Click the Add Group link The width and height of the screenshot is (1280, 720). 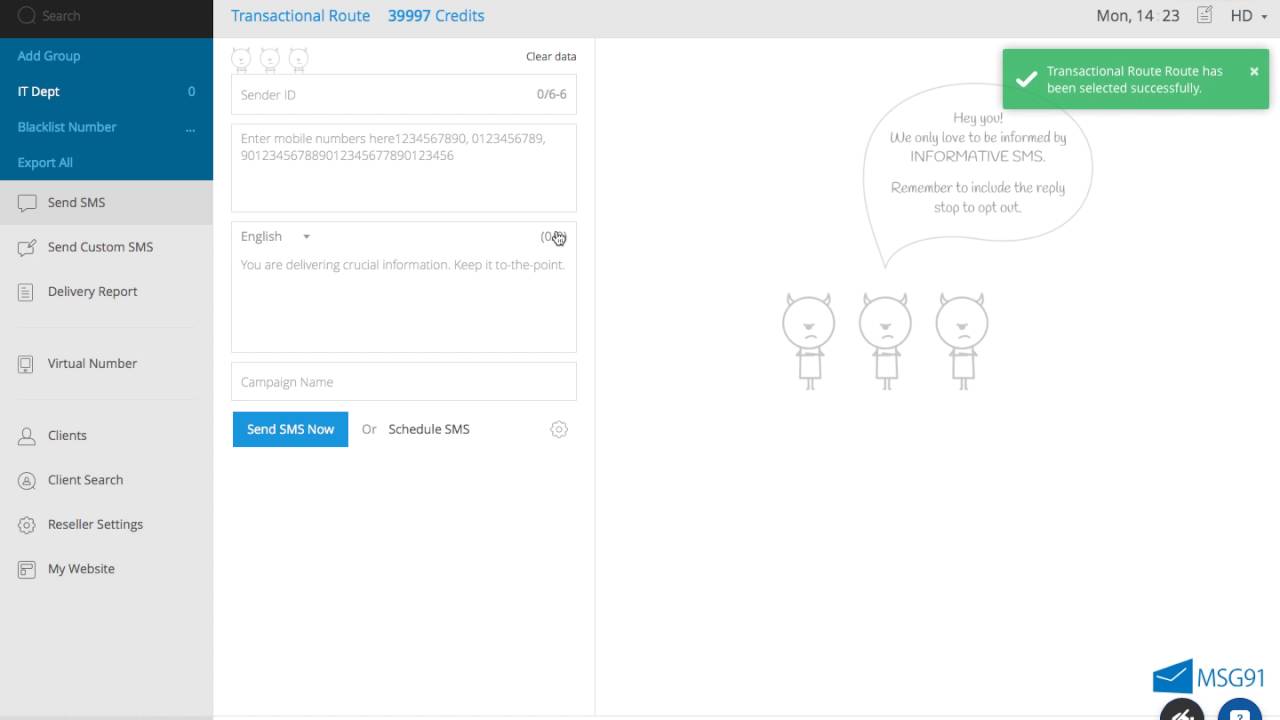coord(49,56)
